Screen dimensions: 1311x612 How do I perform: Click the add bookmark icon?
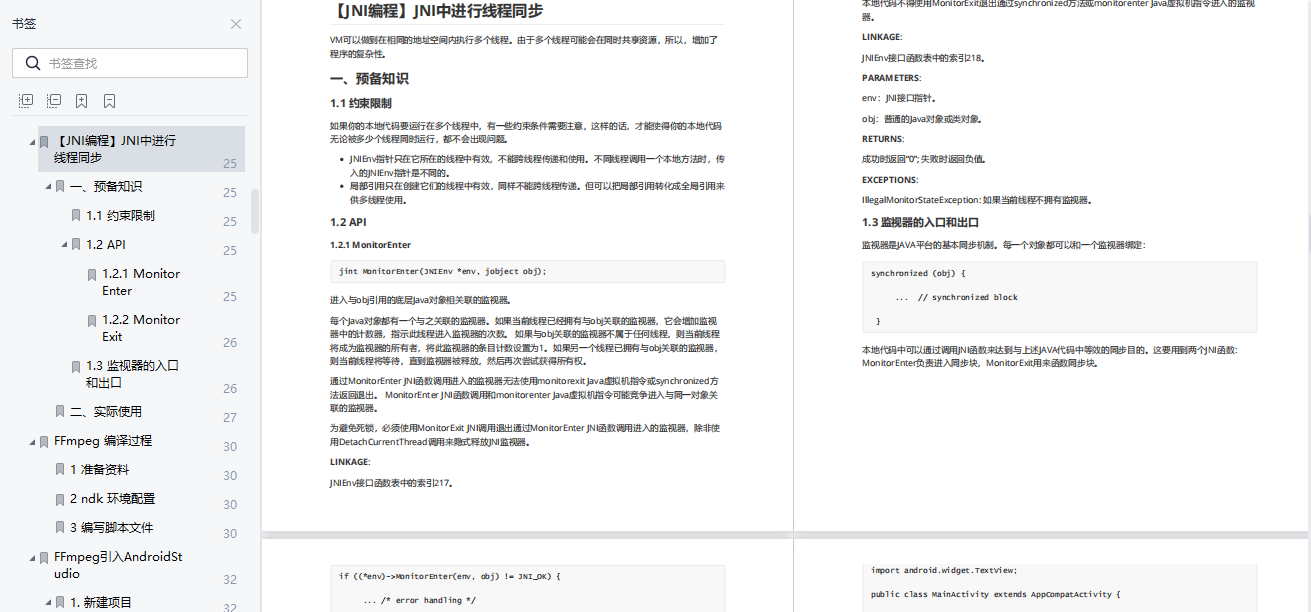[x=83, y=100]
